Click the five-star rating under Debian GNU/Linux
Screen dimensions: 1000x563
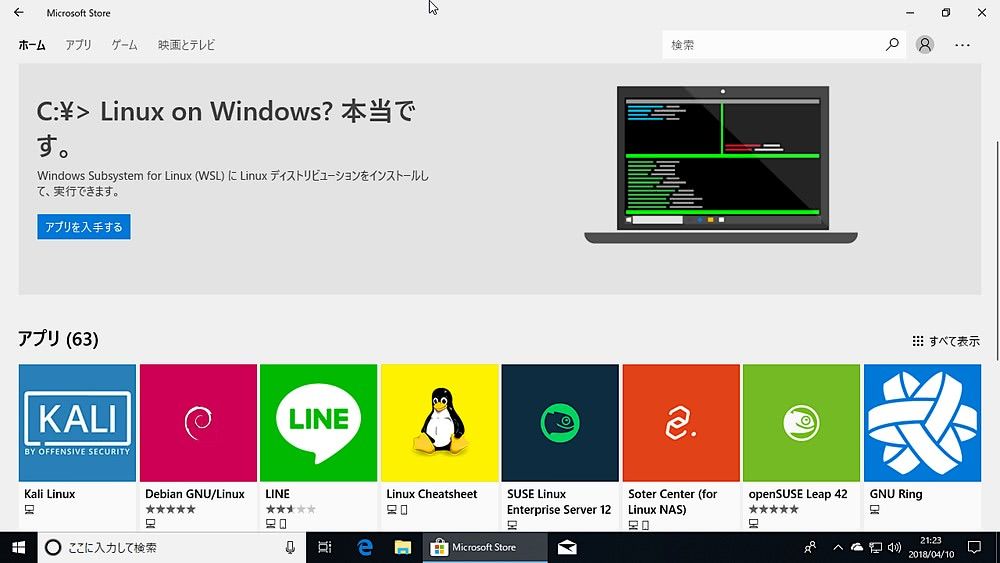170,509
